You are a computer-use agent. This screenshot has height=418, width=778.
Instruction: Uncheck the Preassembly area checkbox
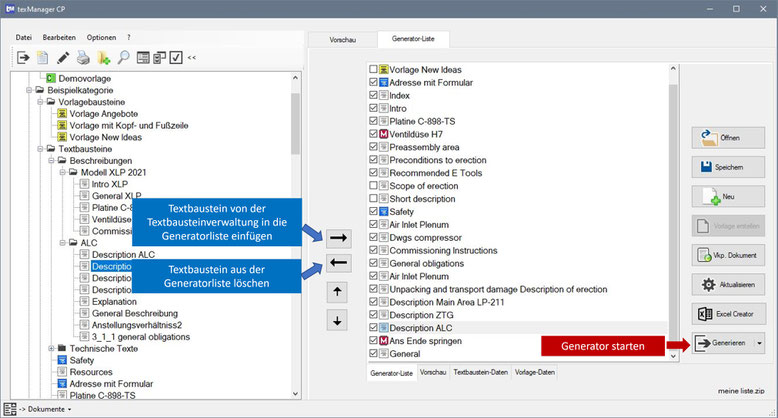[373, 146]
